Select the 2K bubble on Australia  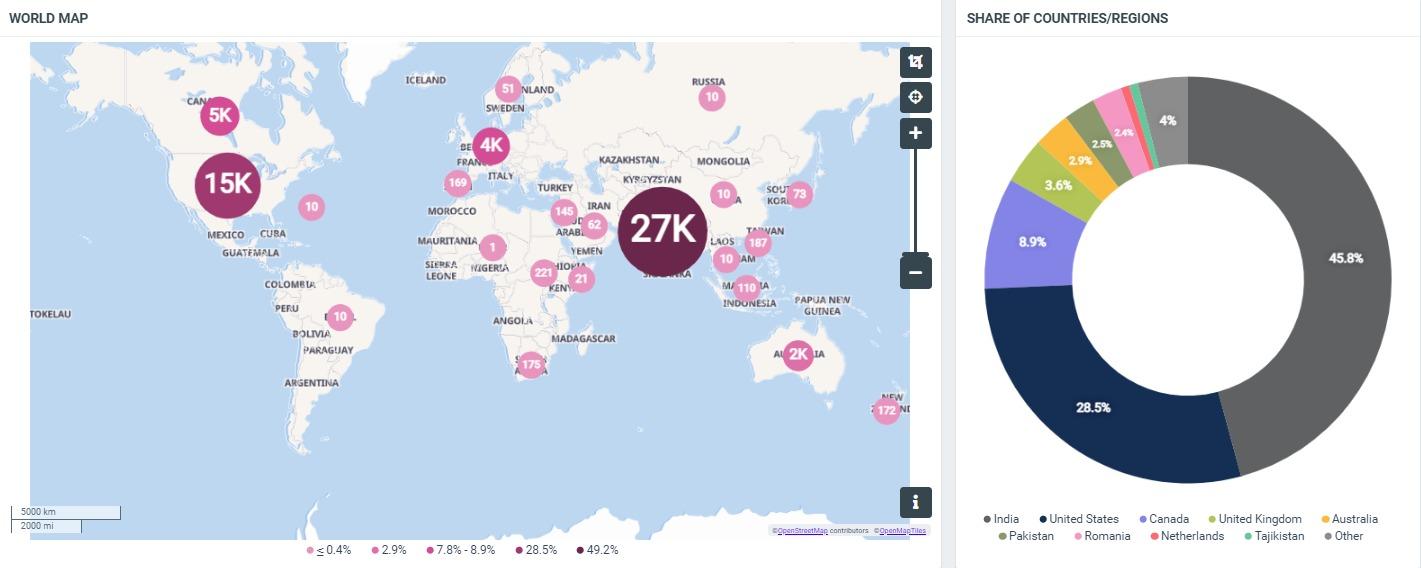798,354
